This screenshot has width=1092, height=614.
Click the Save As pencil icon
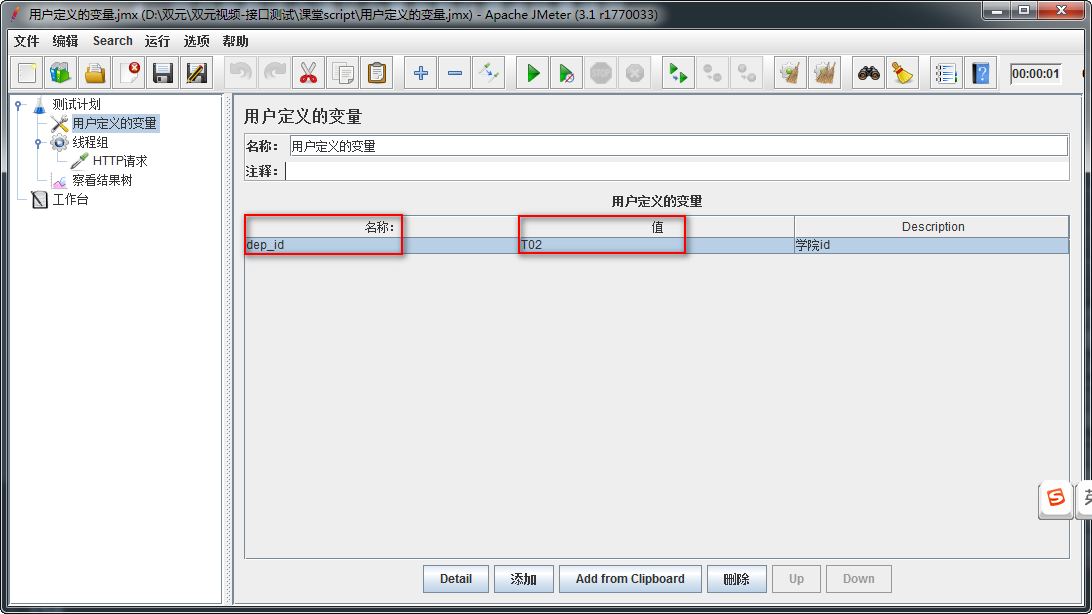tap(197, 73)
